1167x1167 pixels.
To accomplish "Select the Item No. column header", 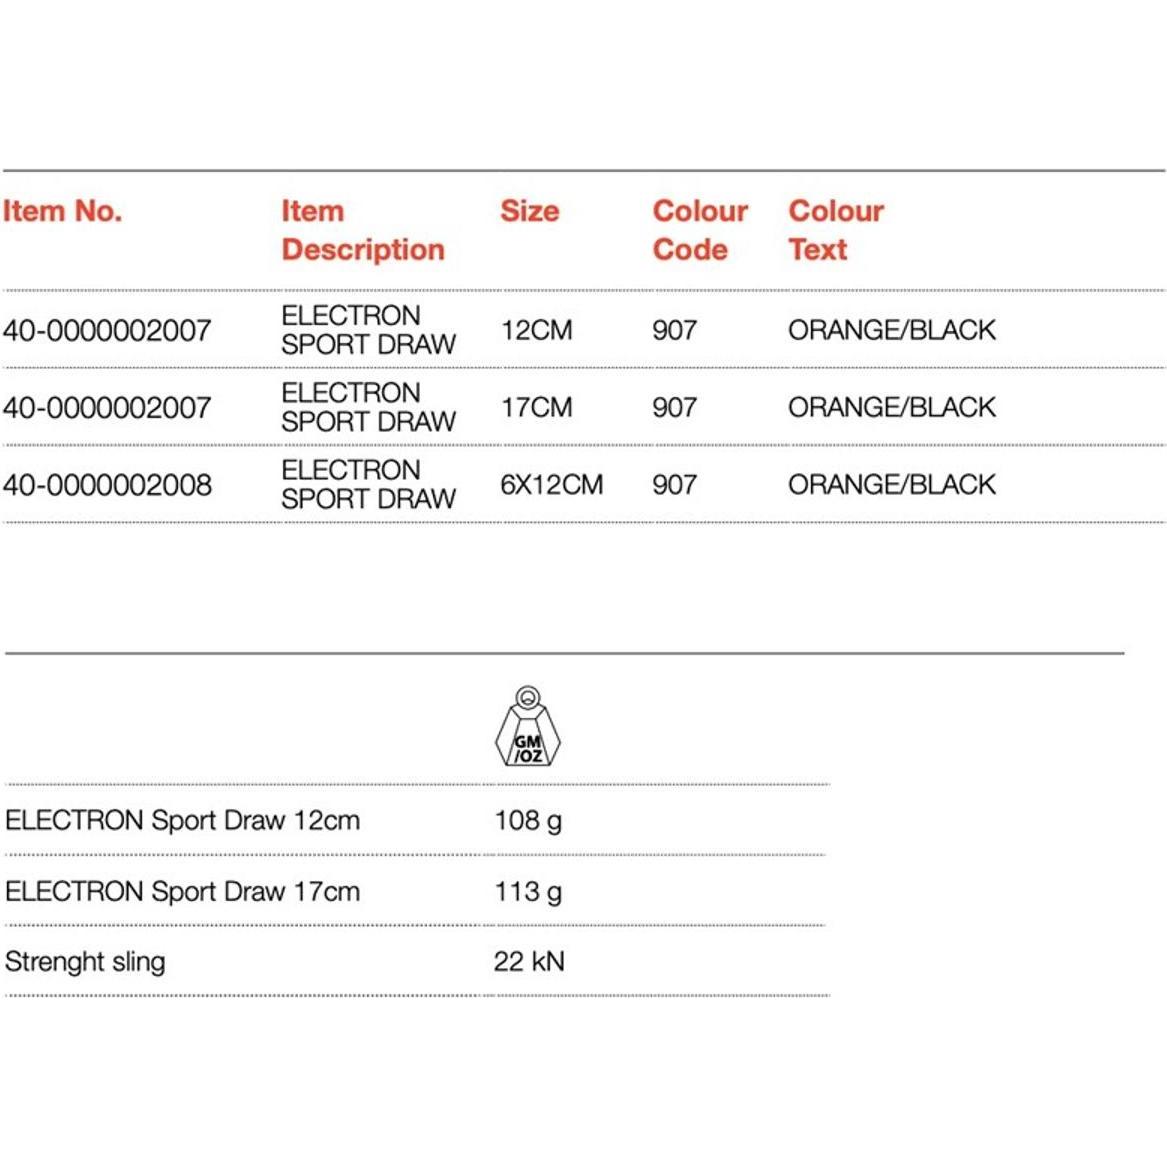I will (62, 211).
